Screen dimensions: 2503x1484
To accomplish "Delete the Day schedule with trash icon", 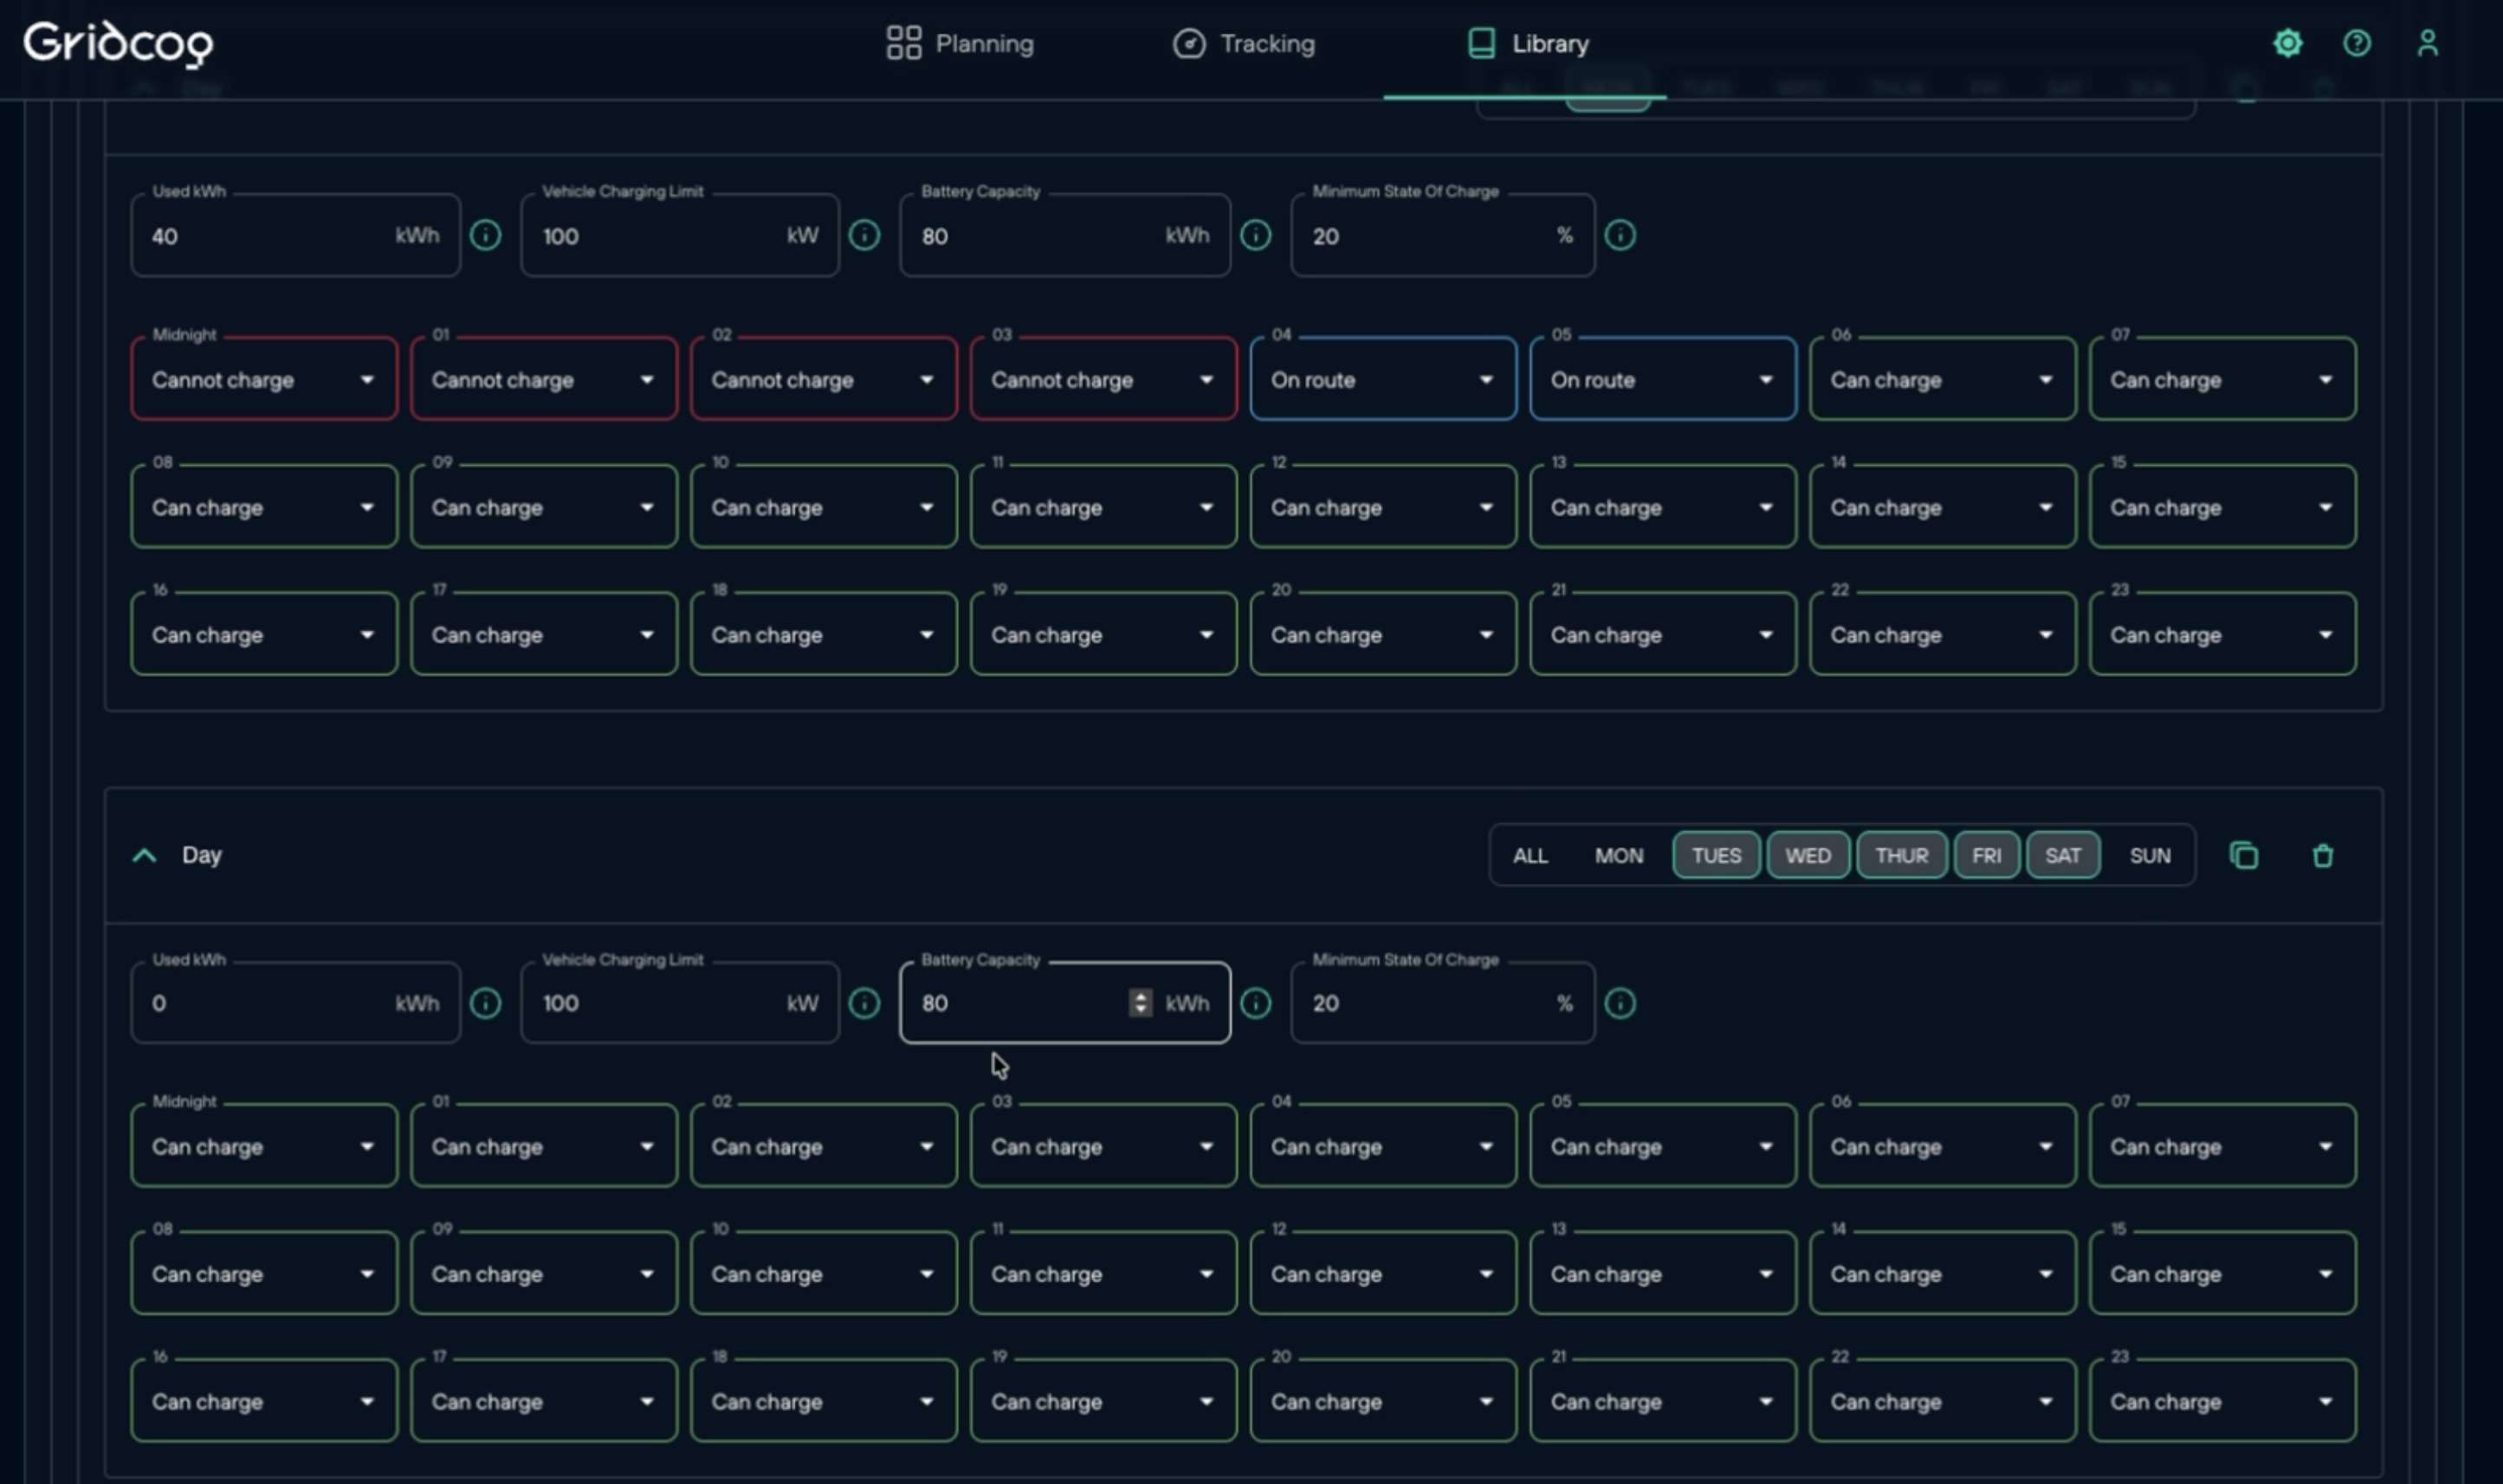I will [2322, 856].
